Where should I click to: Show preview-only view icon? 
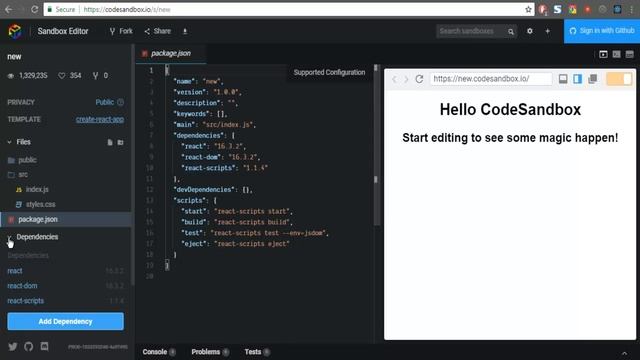[629, 54]
